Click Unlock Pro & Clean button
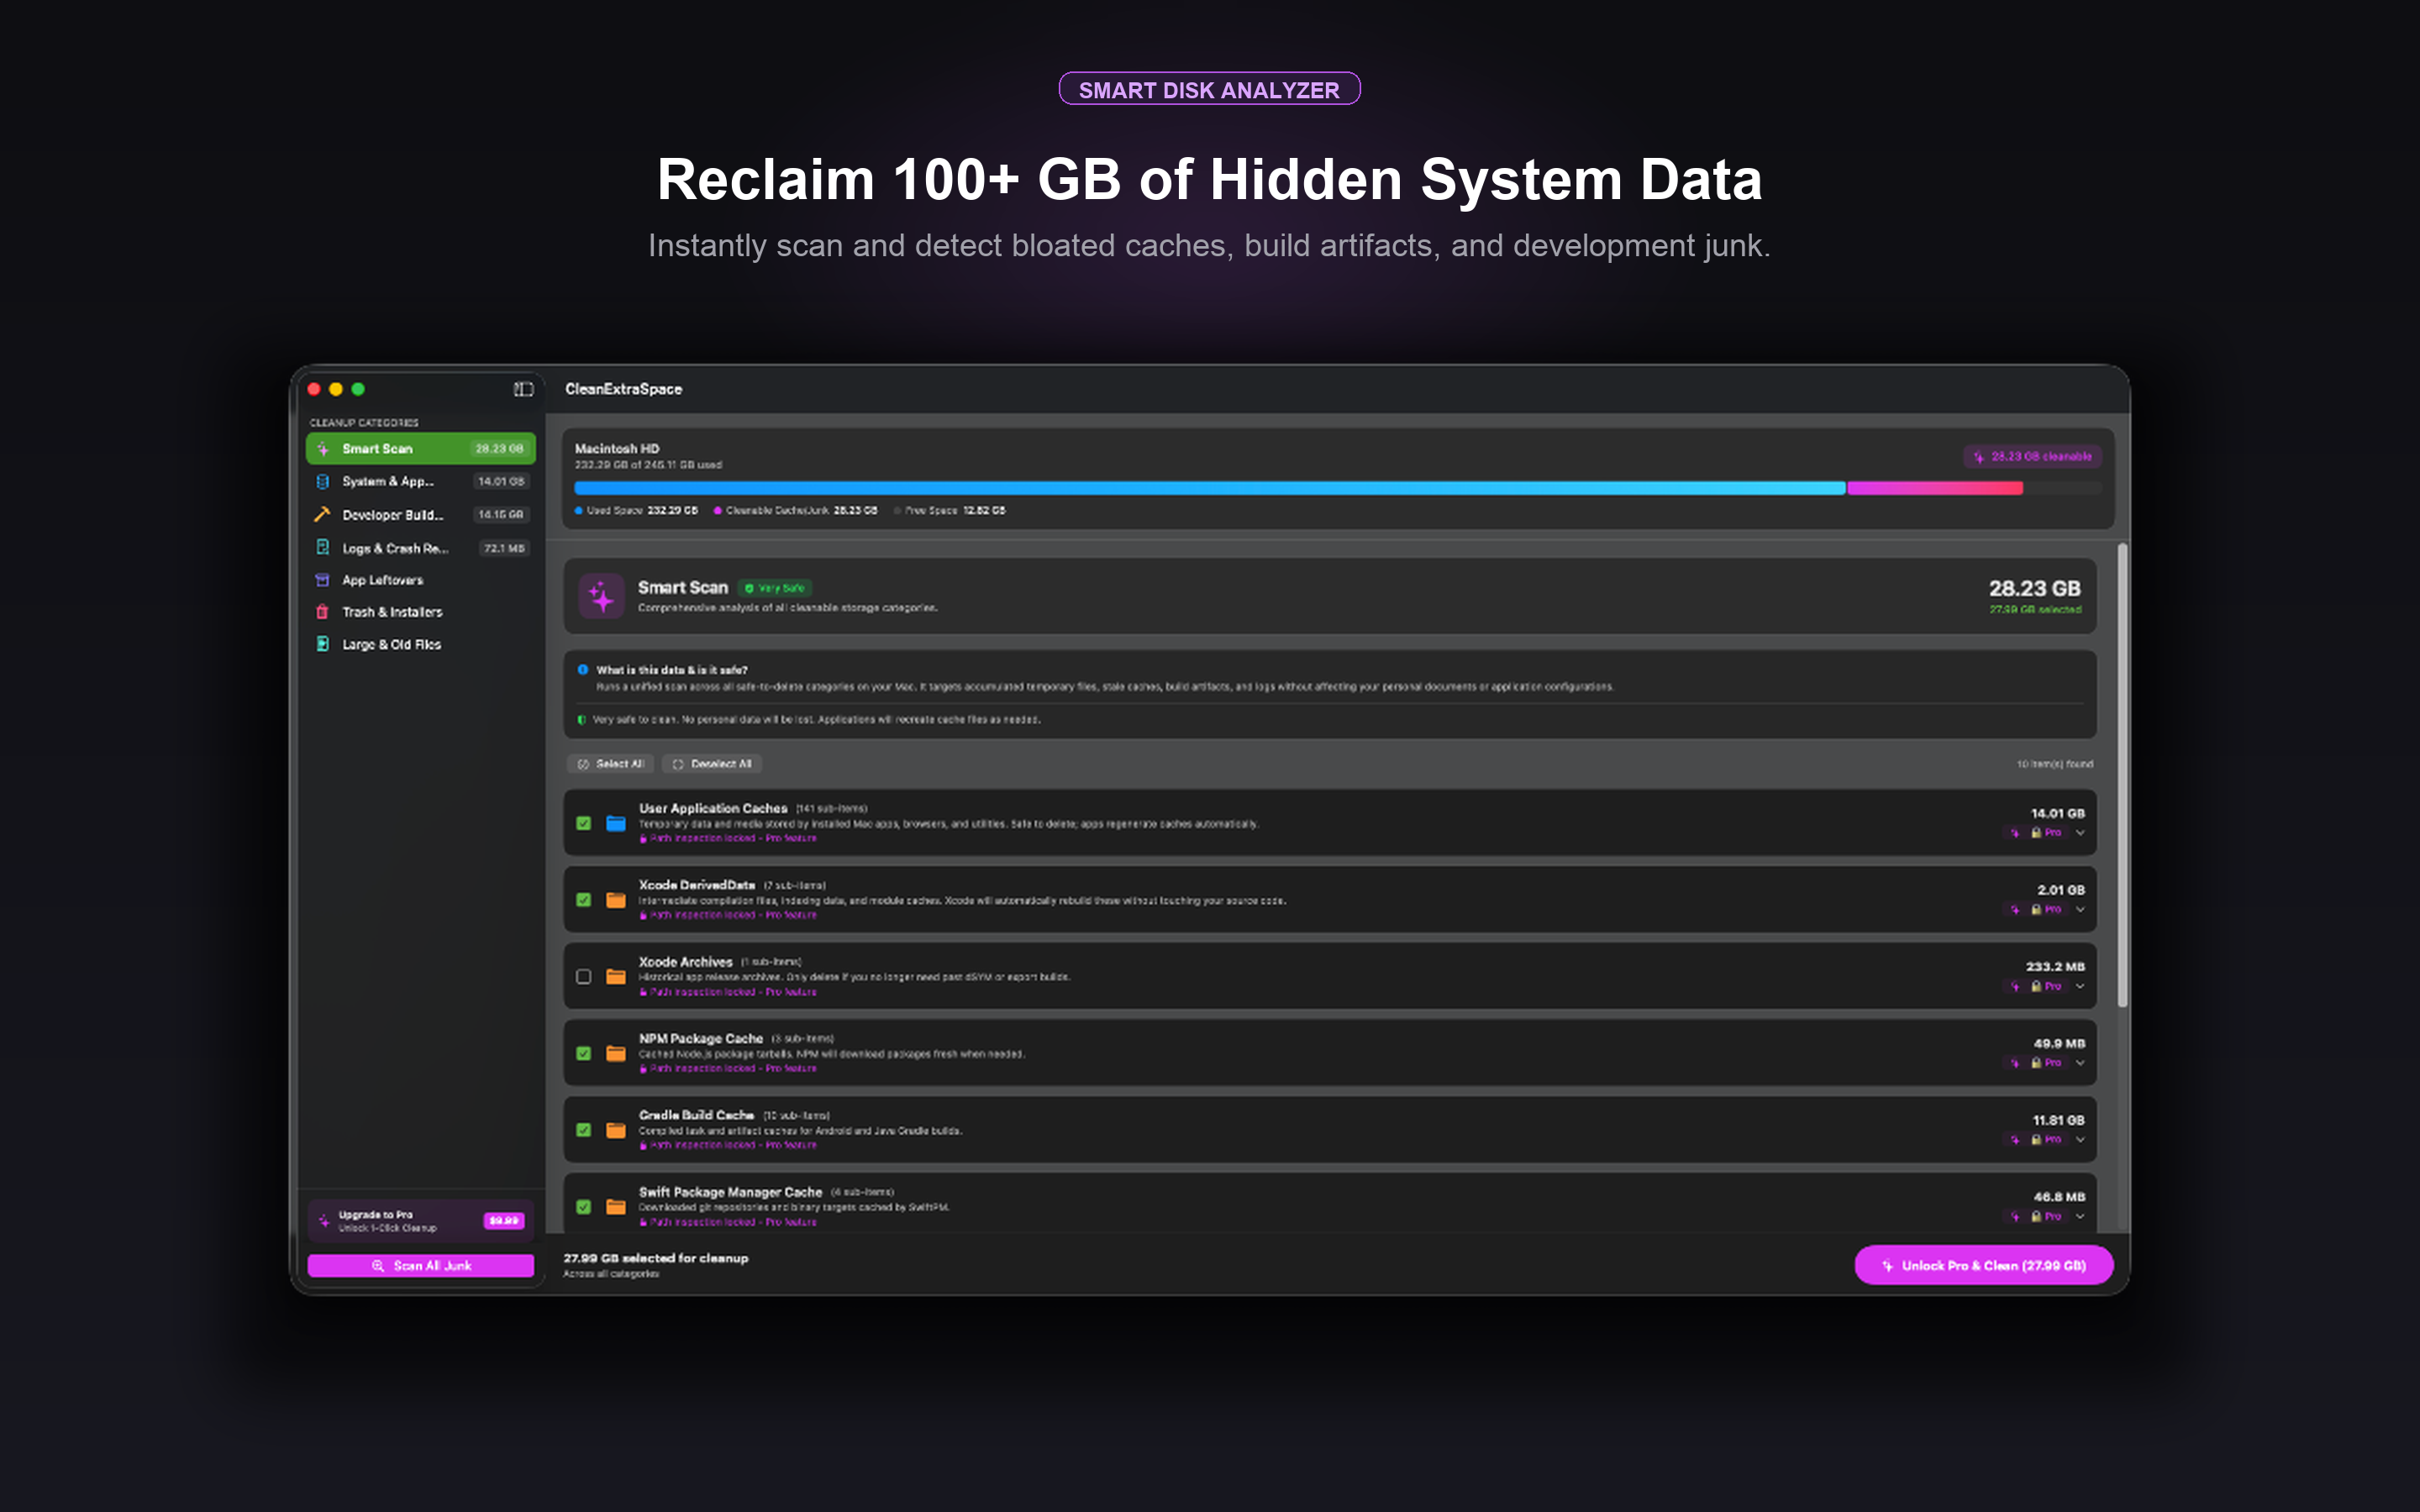The height and width of the screenshot is (1512, 2420). pos(1983,1265)
